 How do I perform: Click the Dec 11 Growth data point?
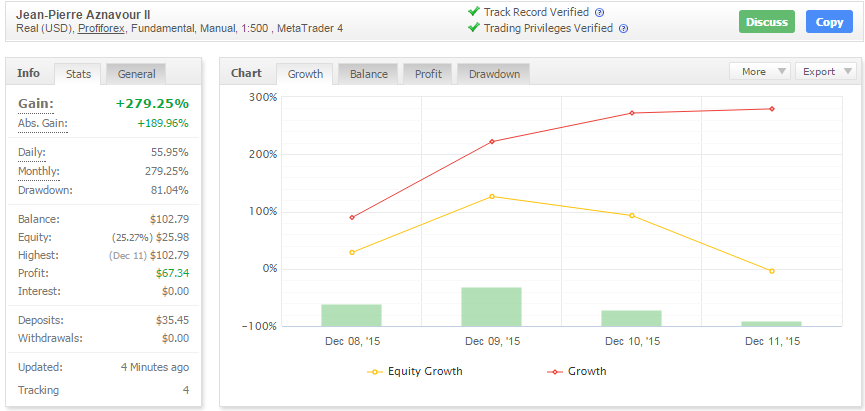(772, 109)
